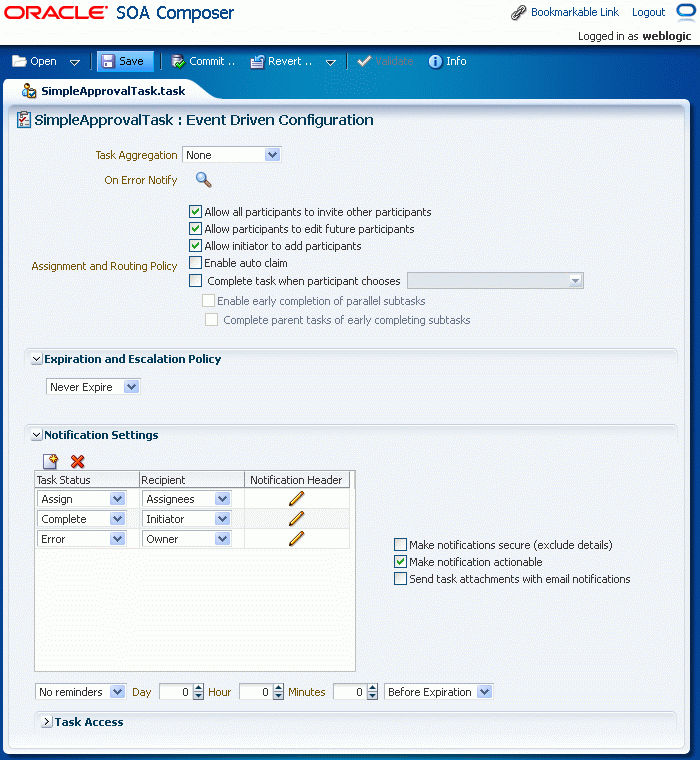Screen dimensions: 700x760
Task: Click the Day spinner arrows
Action: [x=198, y=692]
